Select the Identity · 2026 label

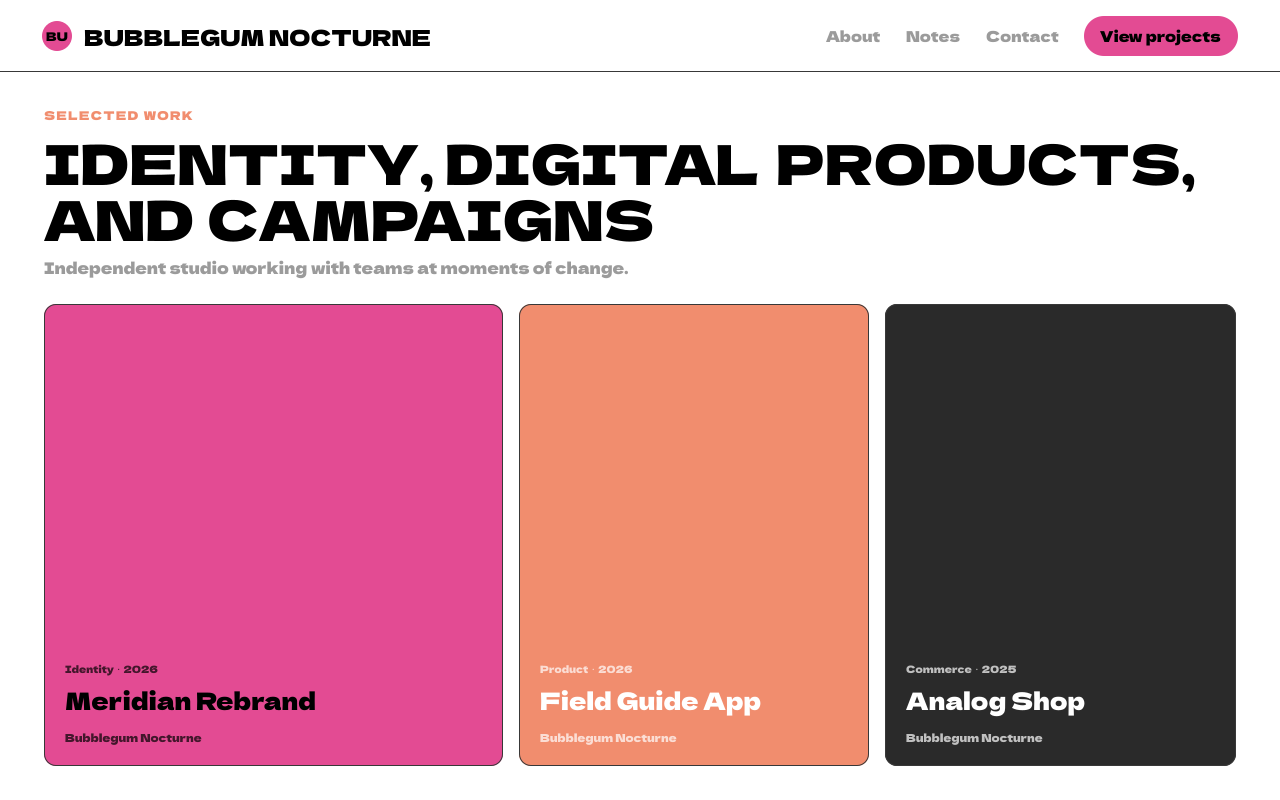click(x=111, y=669)
